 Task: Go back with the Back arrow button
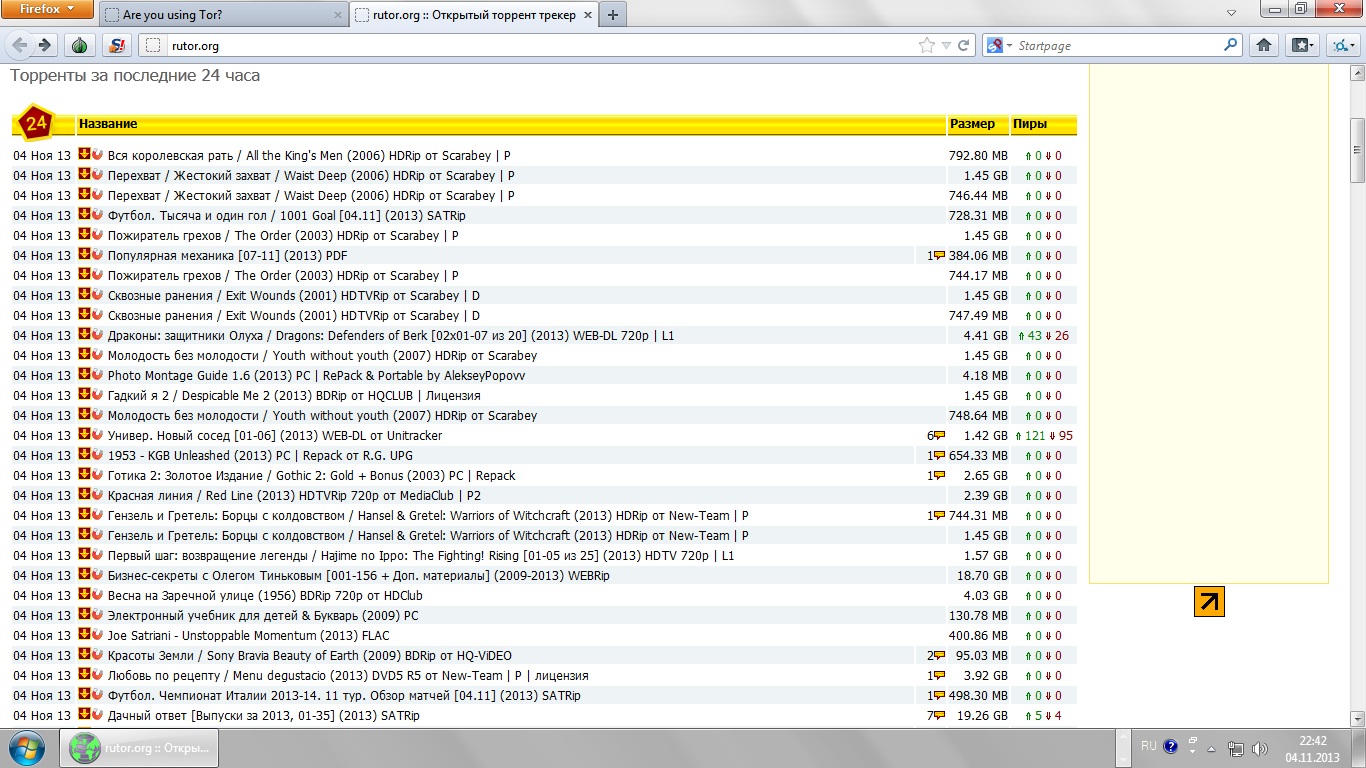21,45
